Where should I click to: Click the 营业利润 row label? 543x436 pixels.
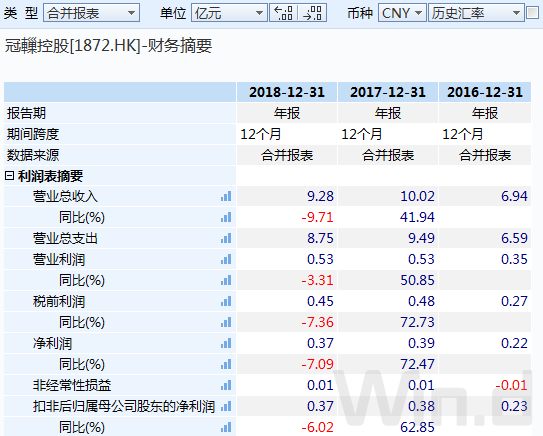59,259
